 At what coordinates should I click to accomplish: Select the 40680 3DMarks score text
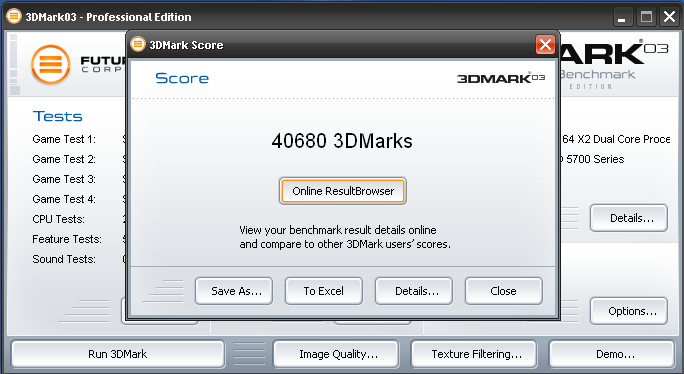tap(342, 141)
